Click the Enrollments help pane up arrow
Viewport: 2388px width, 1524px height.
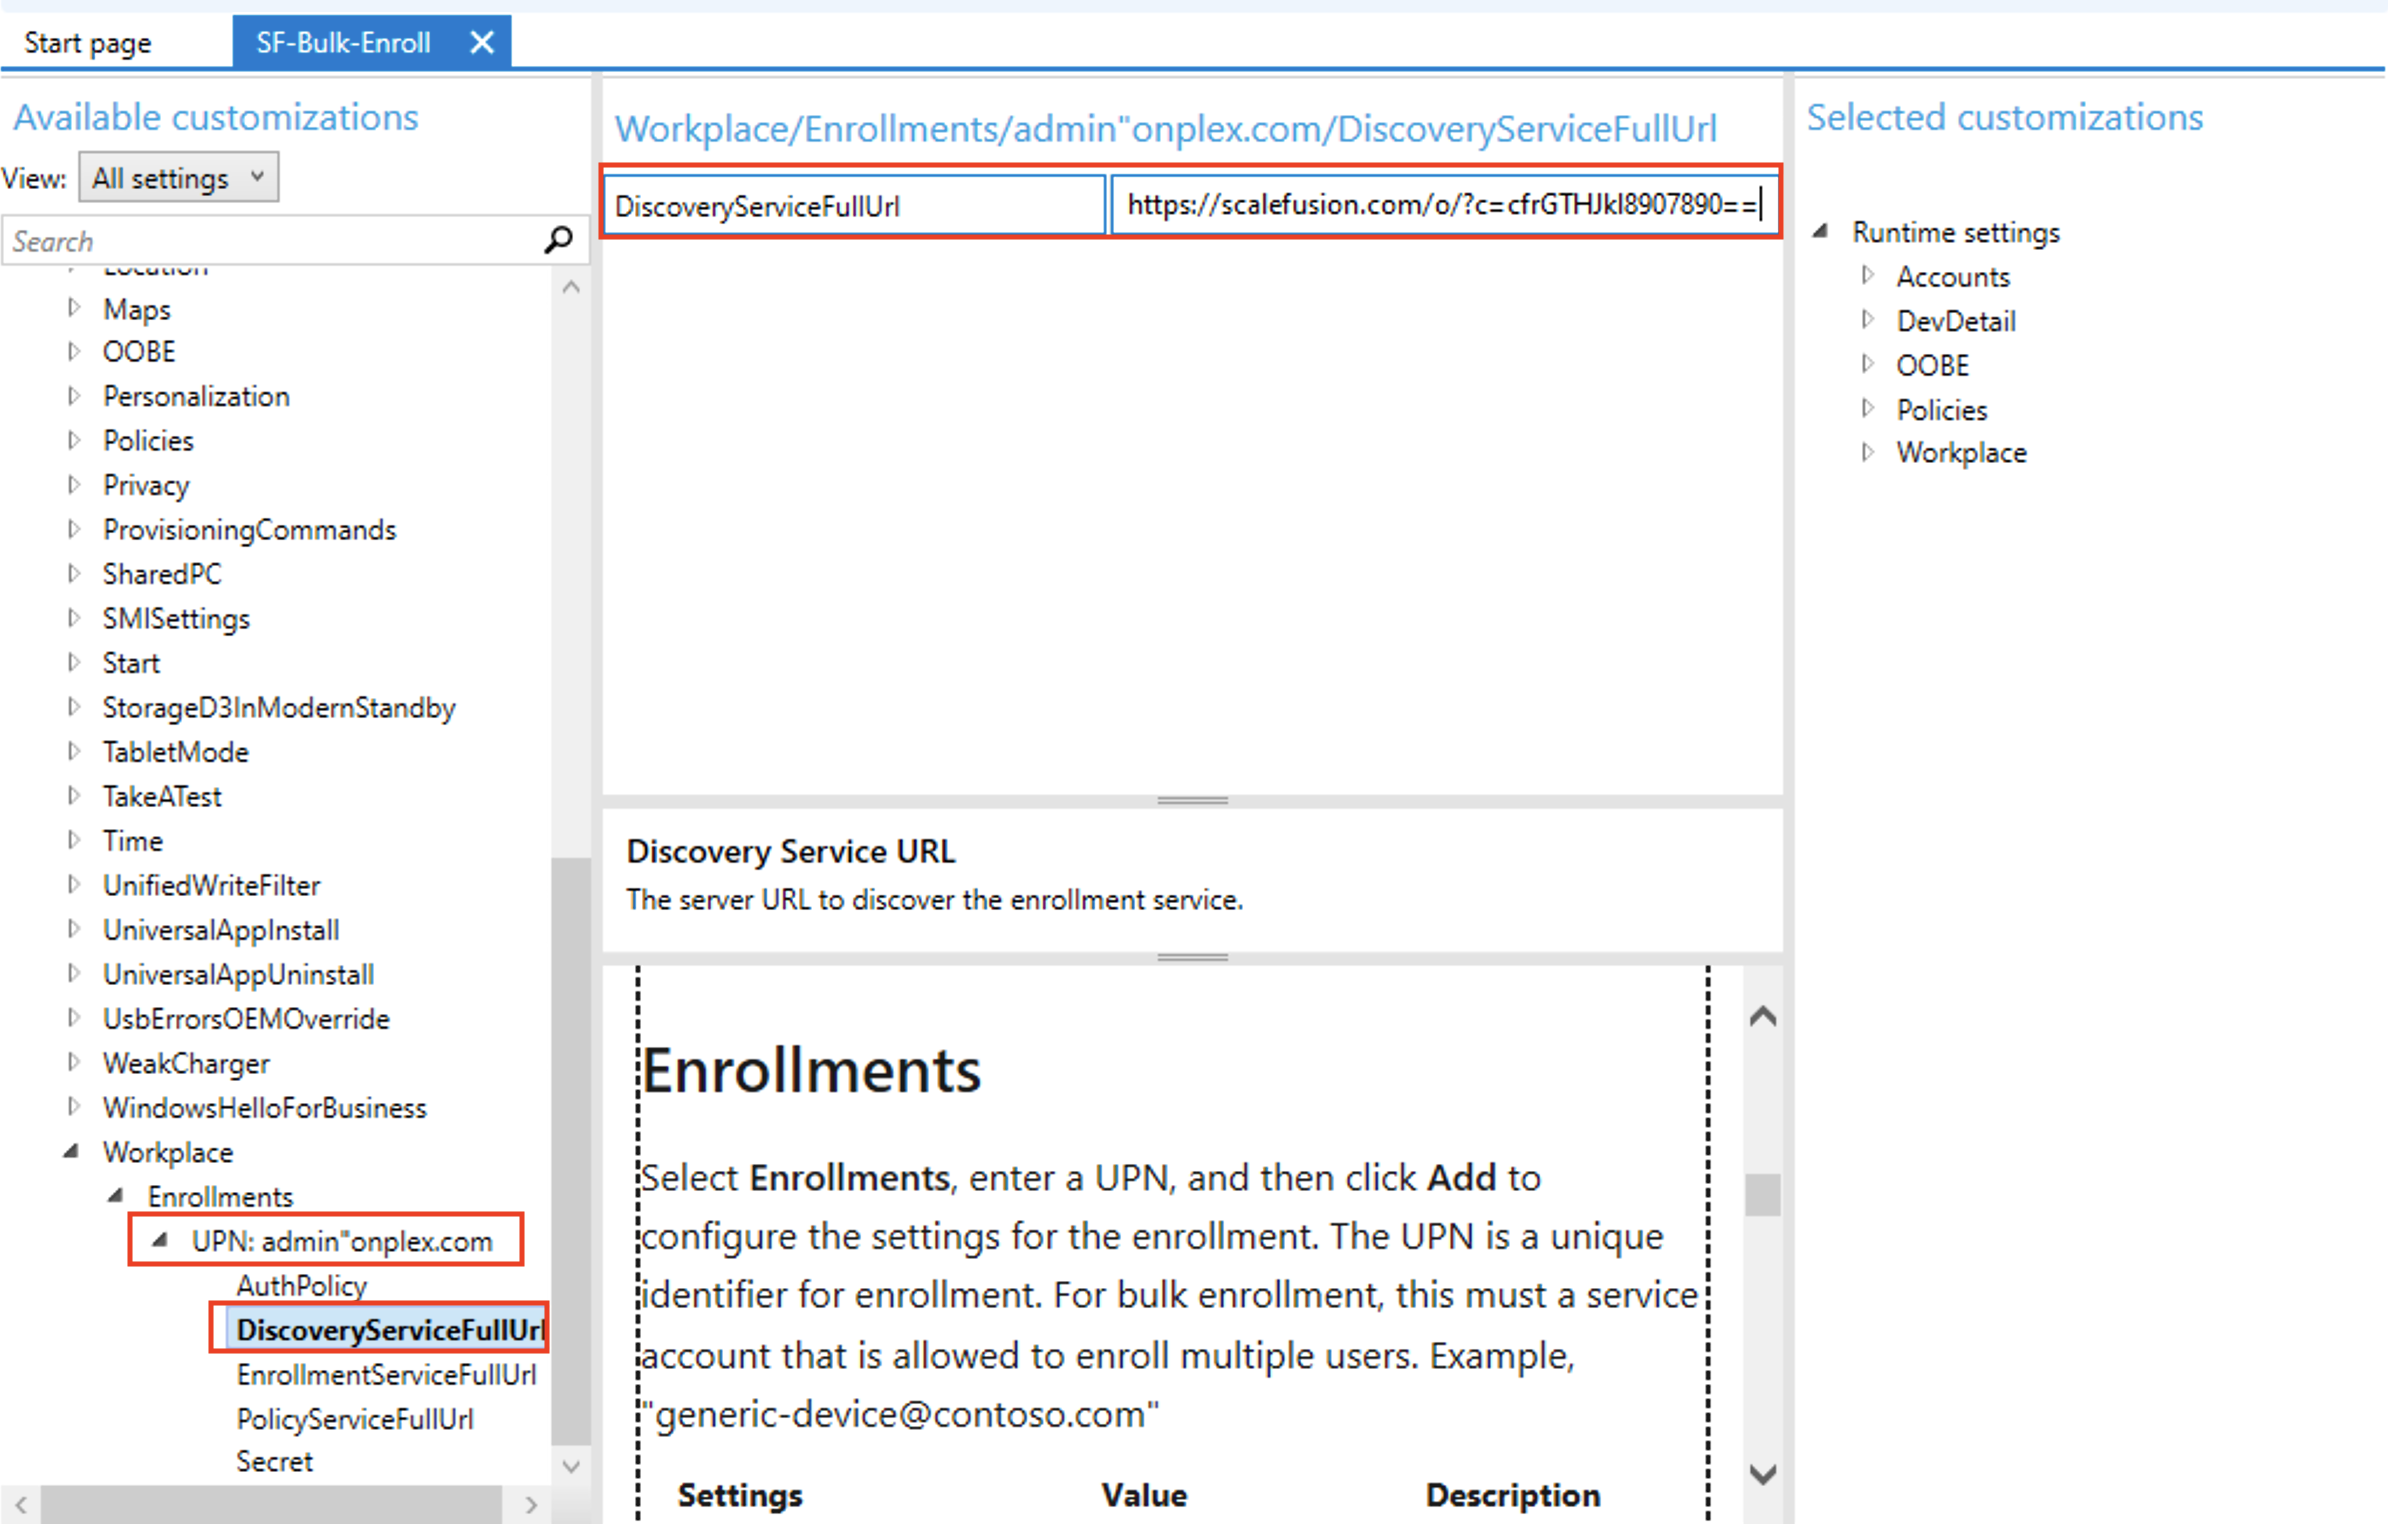click(1762, 1017)
